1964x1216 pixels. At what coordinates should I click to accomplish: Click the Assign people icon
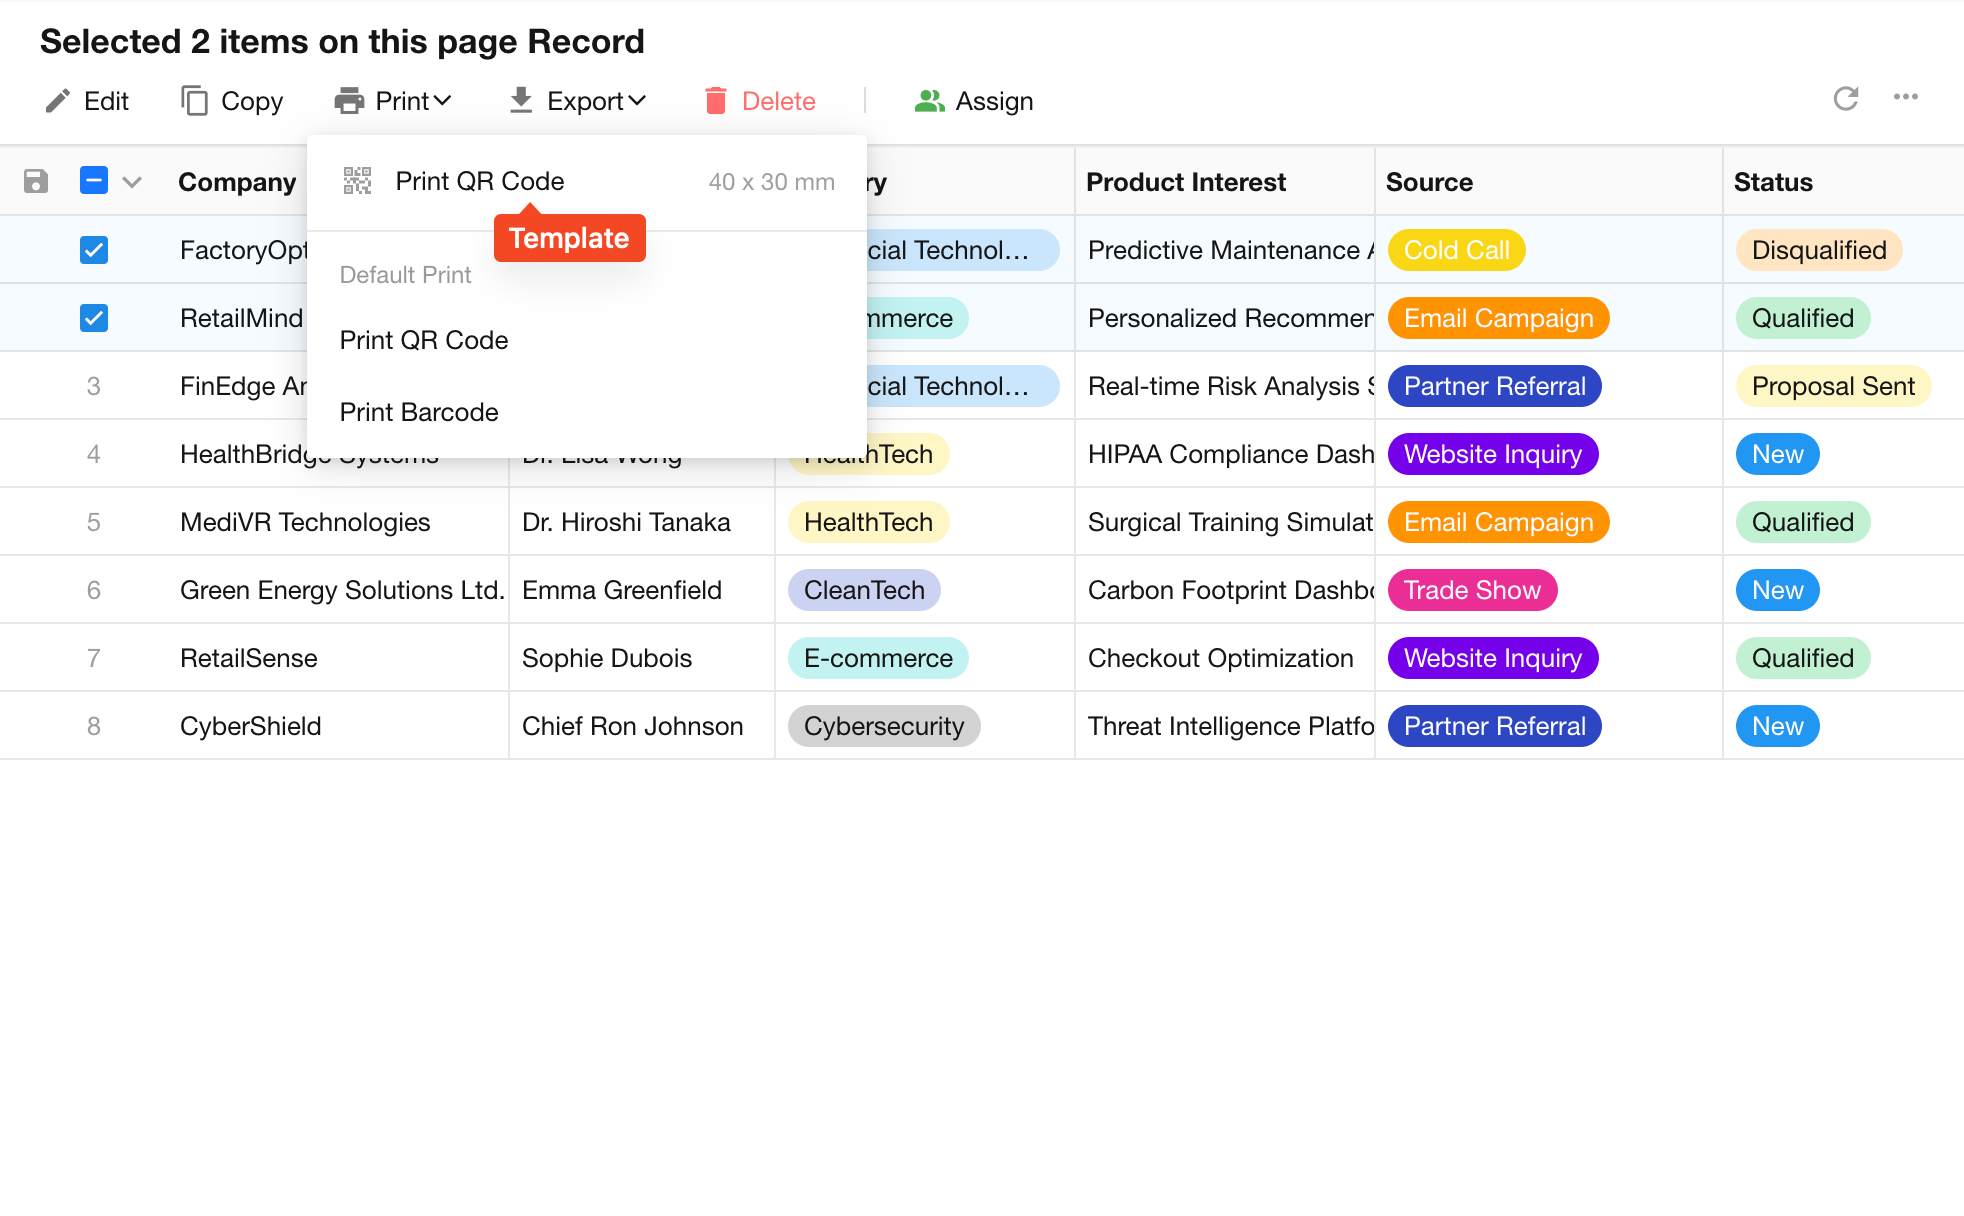pos(929,101)
